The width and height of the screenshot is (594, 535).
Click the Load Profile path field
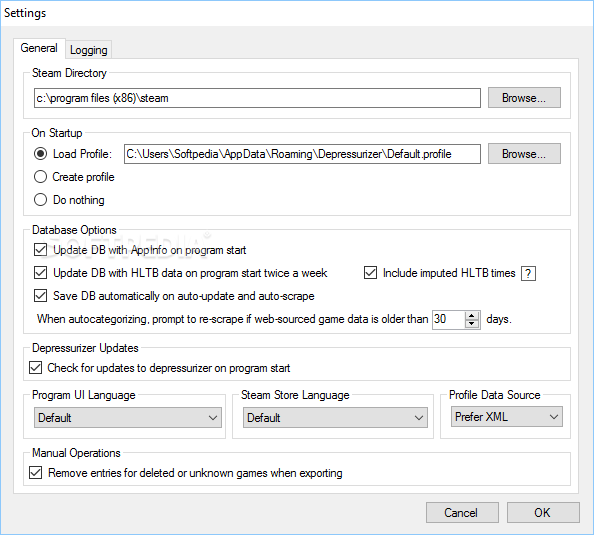click(x=302, y=154)
